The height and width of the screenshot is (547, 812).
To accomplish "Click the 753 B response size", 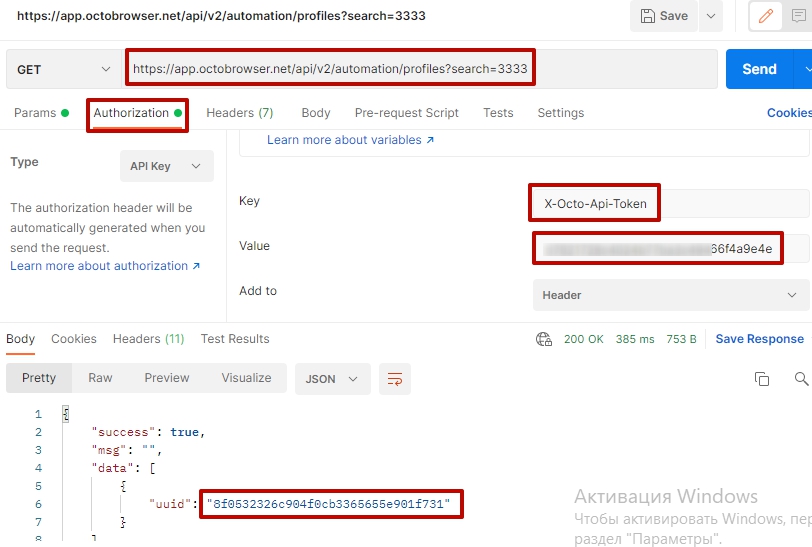I will (x=681, y=339).
